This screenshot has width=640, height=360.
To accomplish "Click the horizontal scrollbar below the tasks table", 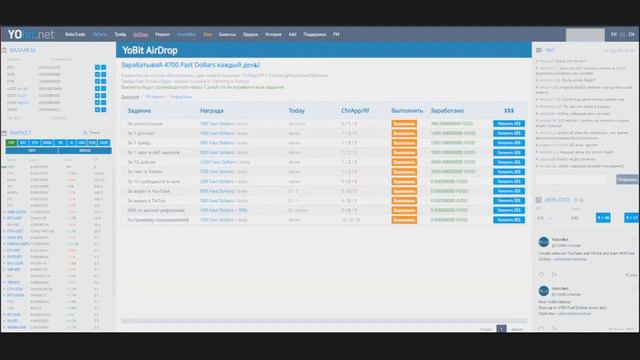I will pos(324,321).
